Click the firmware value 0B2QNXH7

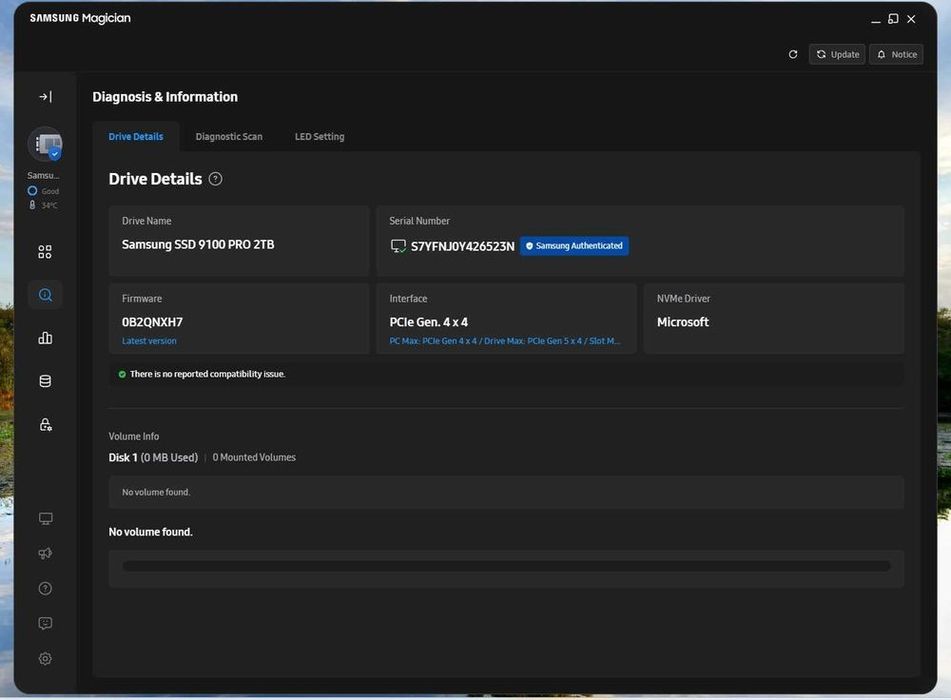point(152,322)
